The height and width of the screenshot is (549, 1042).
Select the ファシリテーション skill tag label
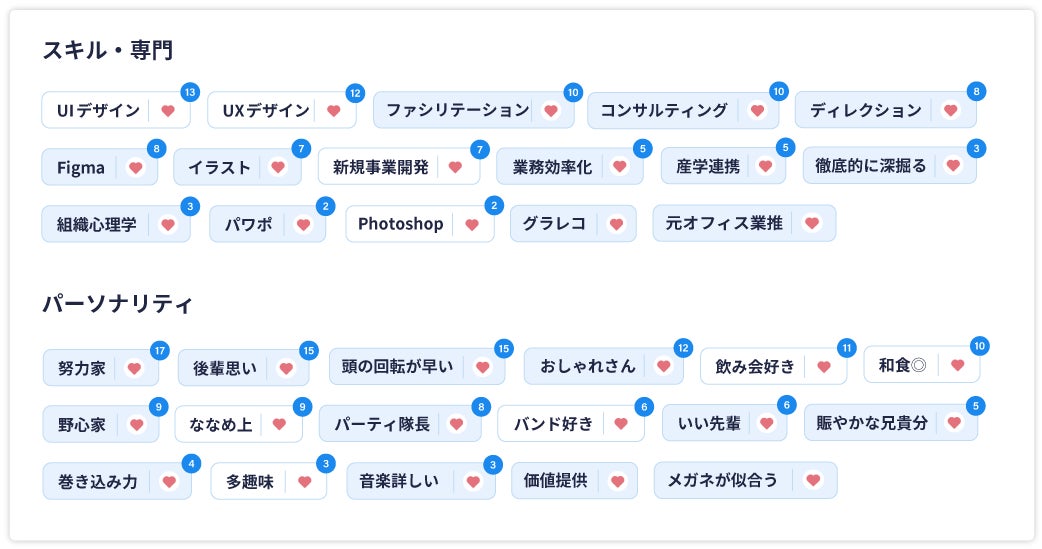[457, 110]
